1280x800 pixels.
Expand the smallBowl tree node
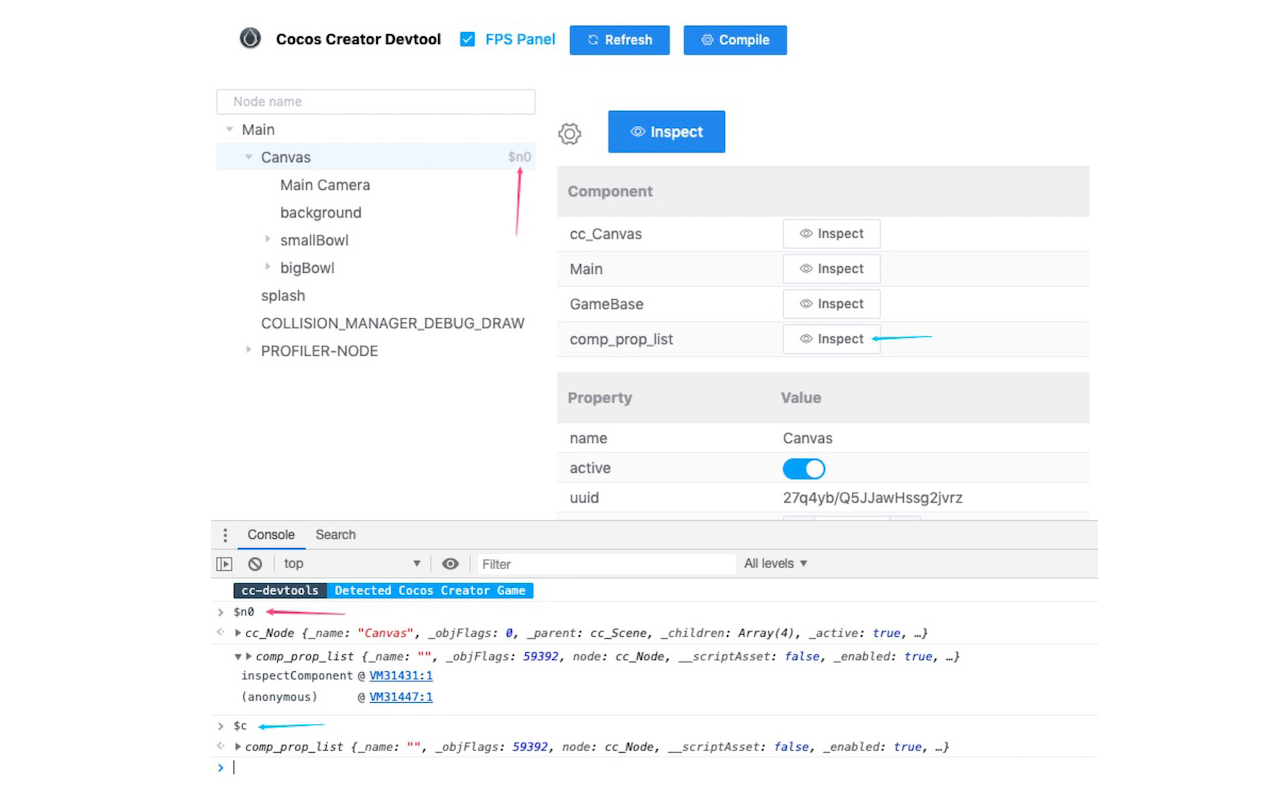pyautogui.click(x=268, y=239)
